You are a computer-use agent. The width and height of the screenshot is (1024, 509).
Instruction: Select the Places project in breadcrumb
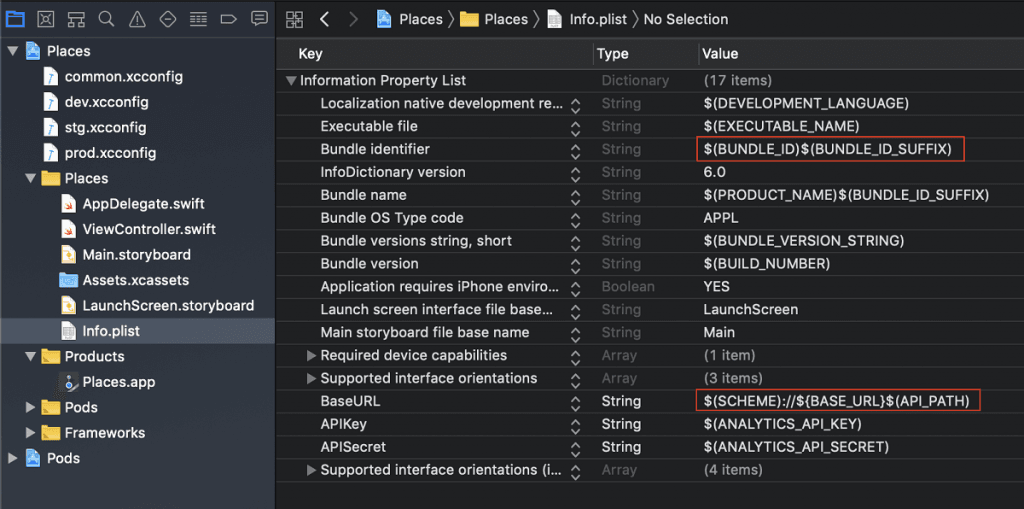pyautogui.click(x=410, y=20)
